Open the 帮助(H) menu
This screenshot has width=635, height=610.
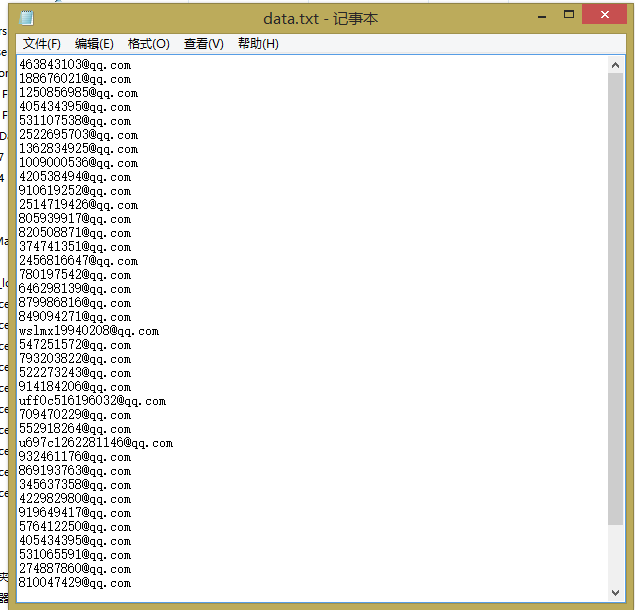(258, 44)
